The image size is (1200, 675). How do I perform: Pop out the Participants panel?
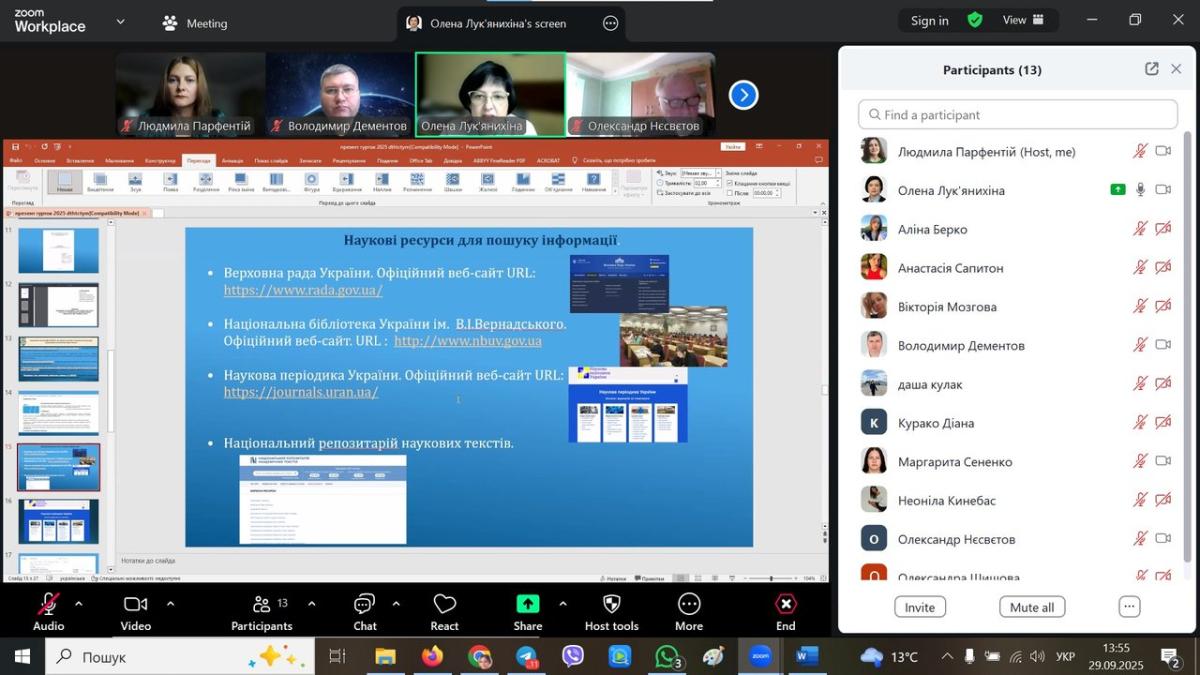tap(1152, 69)
